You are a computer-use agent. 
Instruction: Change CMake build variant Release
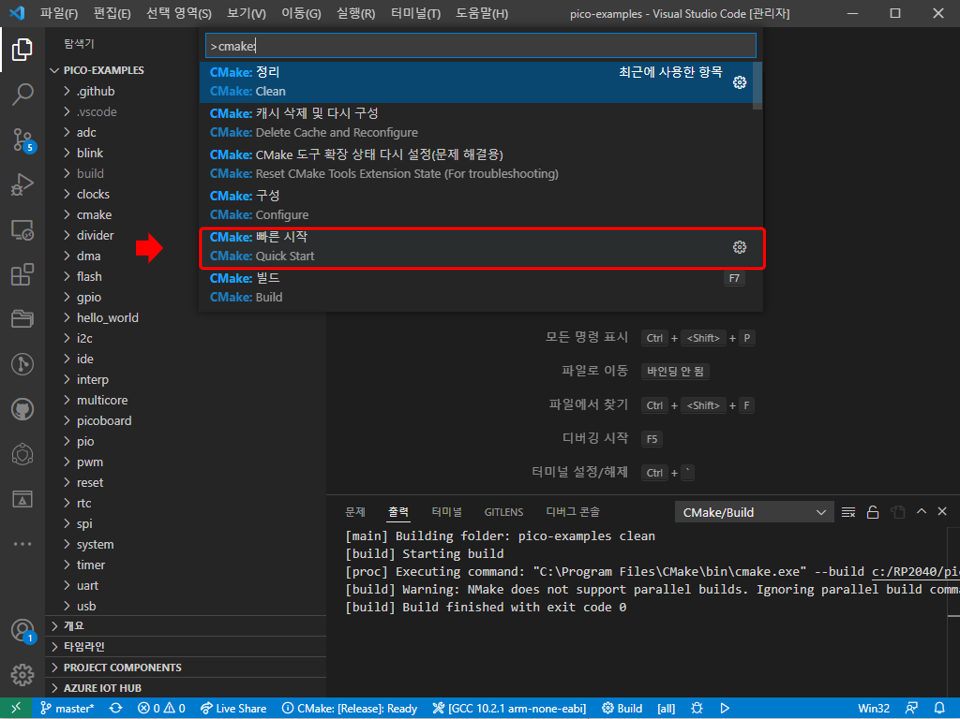[350, 708]
